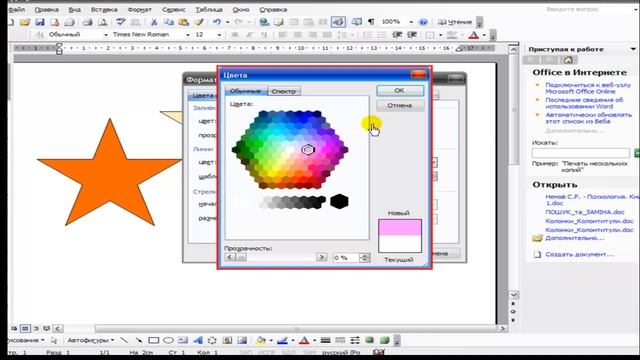640x360 pixels.
Task: Click the vertical scrollbar down arrow of the document
Action: point(513,295)
